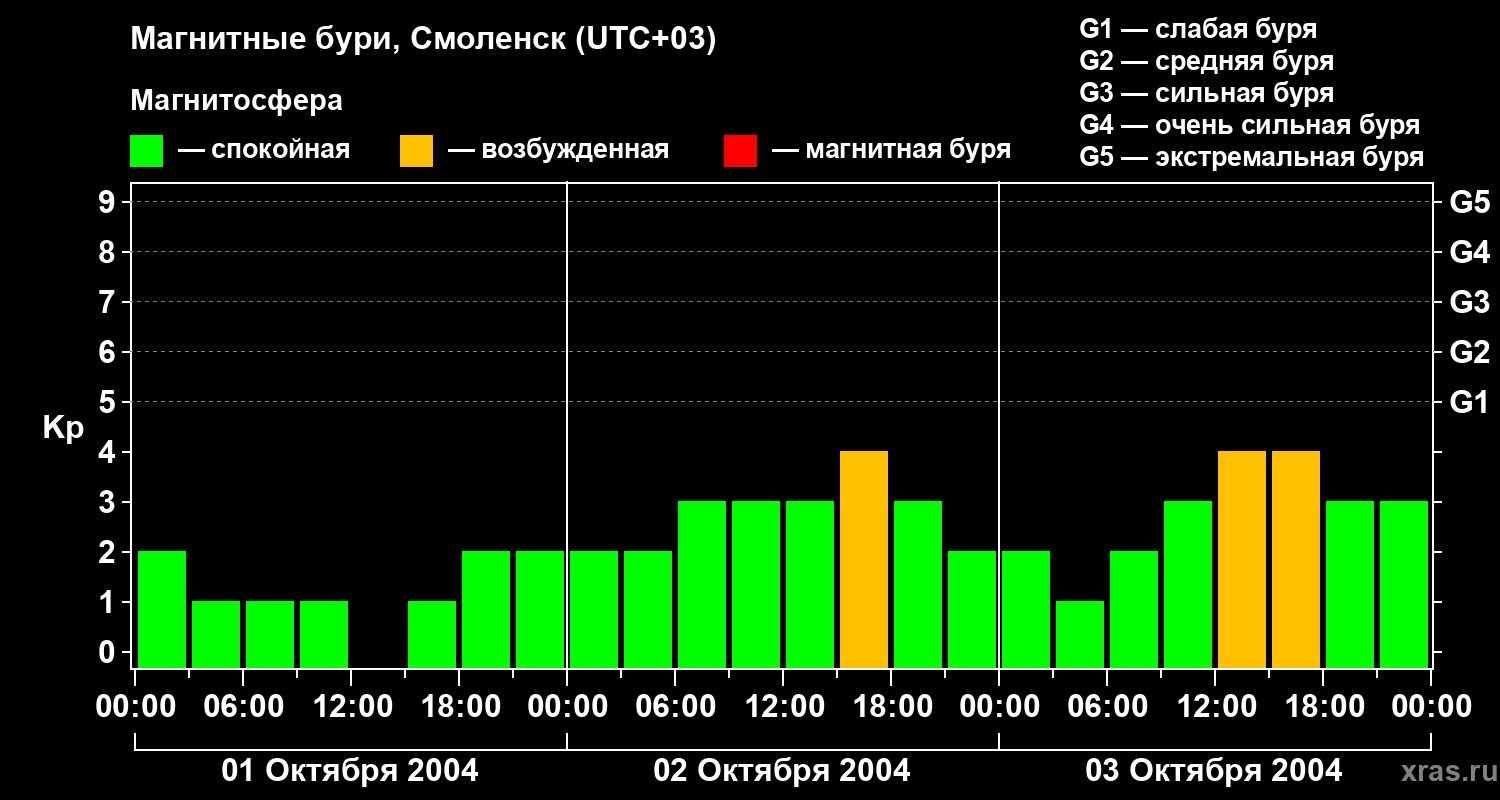Click the red magnetic storm legend swatch
This screenshot has width=1500, height=800.
click(740, 151)
